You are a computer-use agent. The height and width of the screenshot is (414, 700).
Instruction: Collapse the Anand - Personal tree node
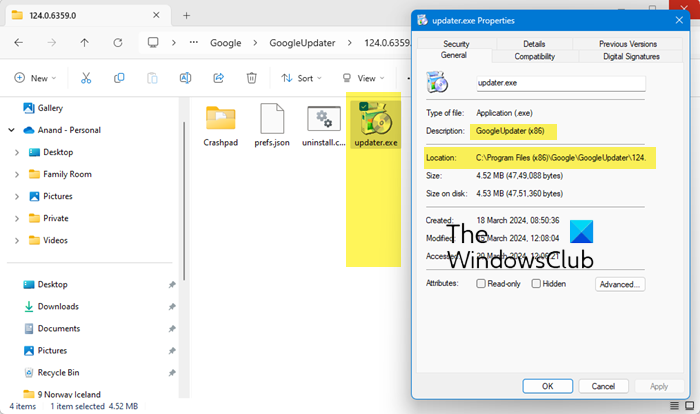point(12,130)
